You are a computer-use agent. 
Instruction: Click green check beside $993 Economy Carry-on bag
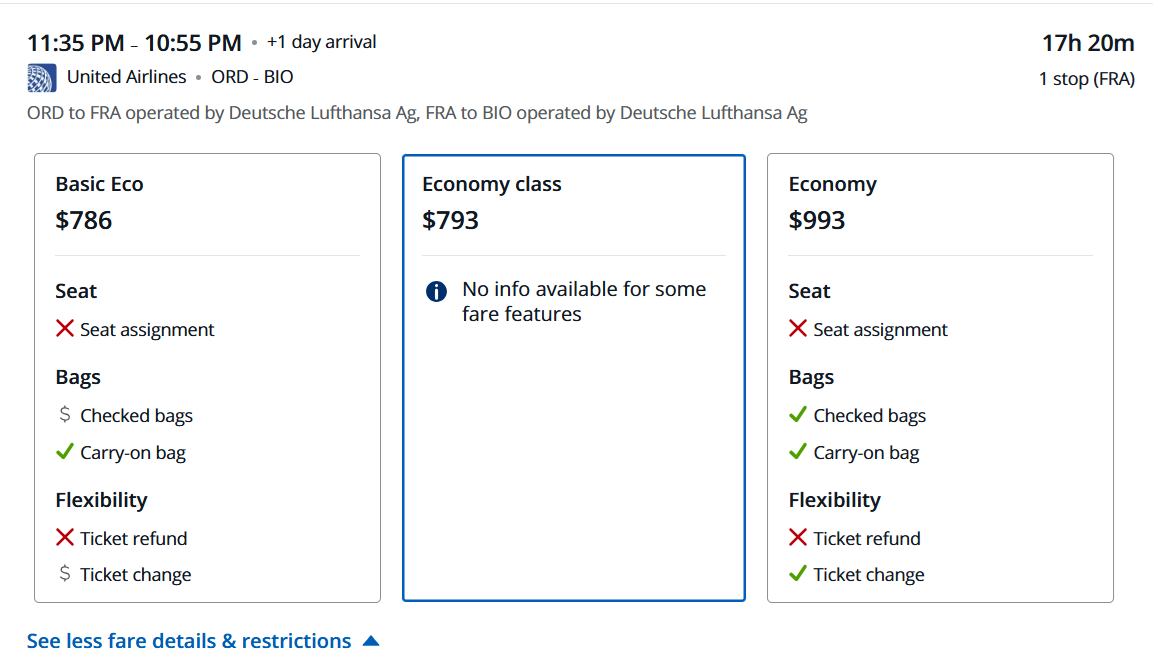point(798,452)
